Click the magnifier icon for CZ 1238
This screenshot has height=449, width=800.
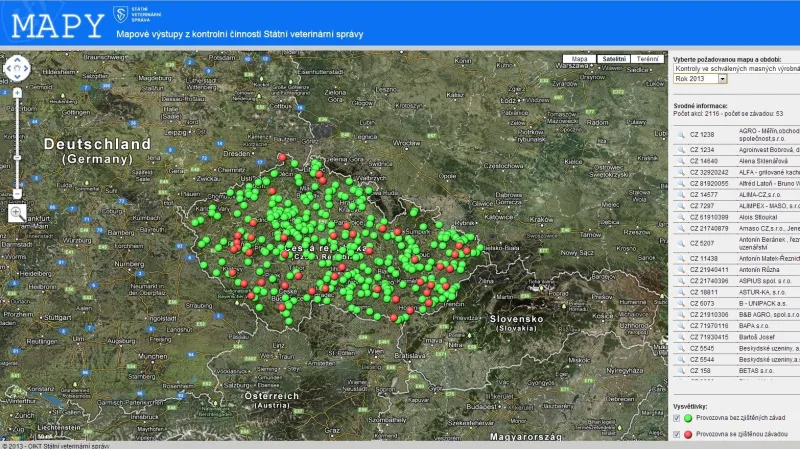[680, 133]
